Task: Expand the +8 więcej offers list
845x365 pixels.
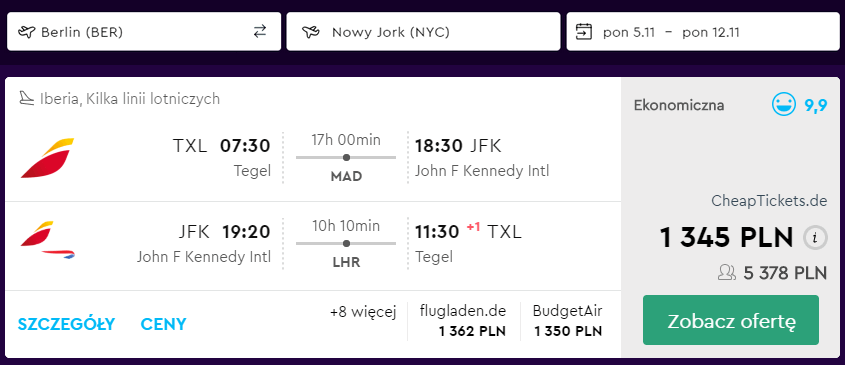Action: click(x=363, y=312)
